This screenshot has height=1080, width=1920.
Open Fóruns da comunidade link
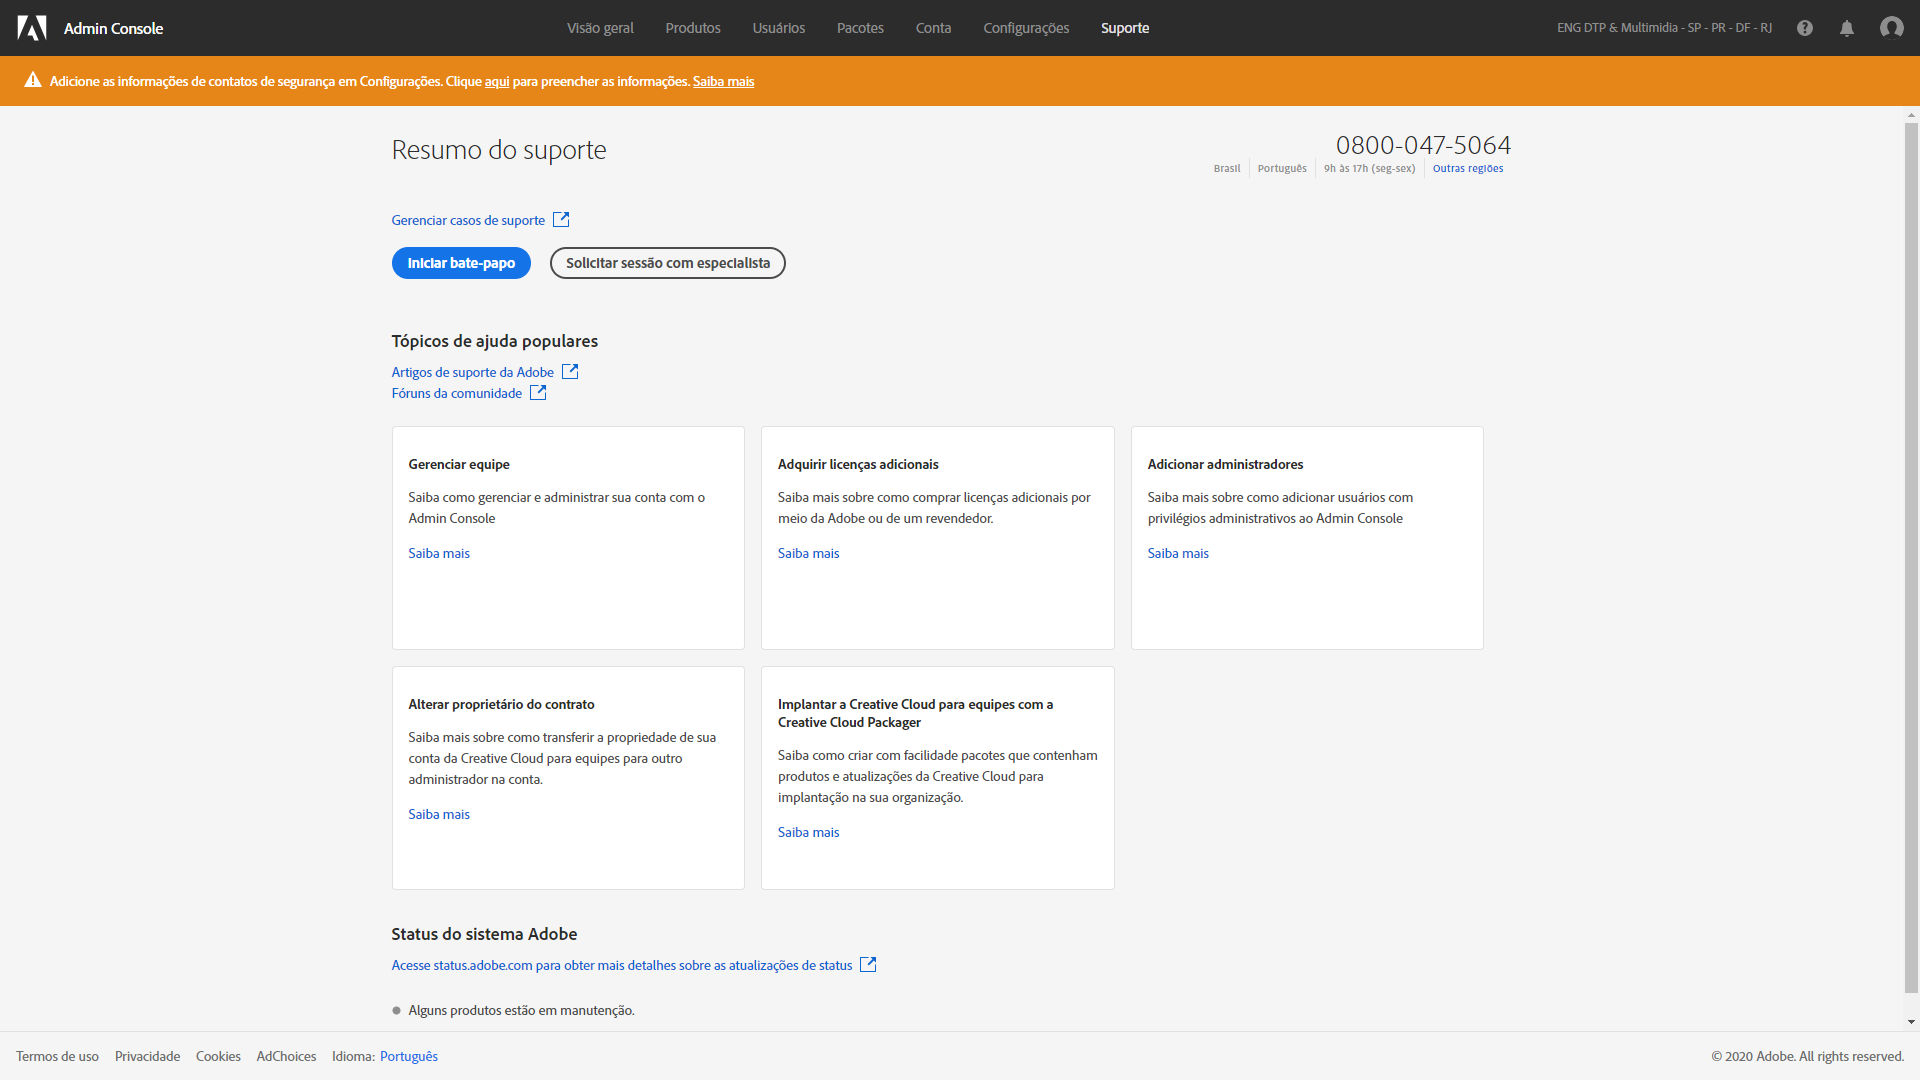tap(457, 393)
